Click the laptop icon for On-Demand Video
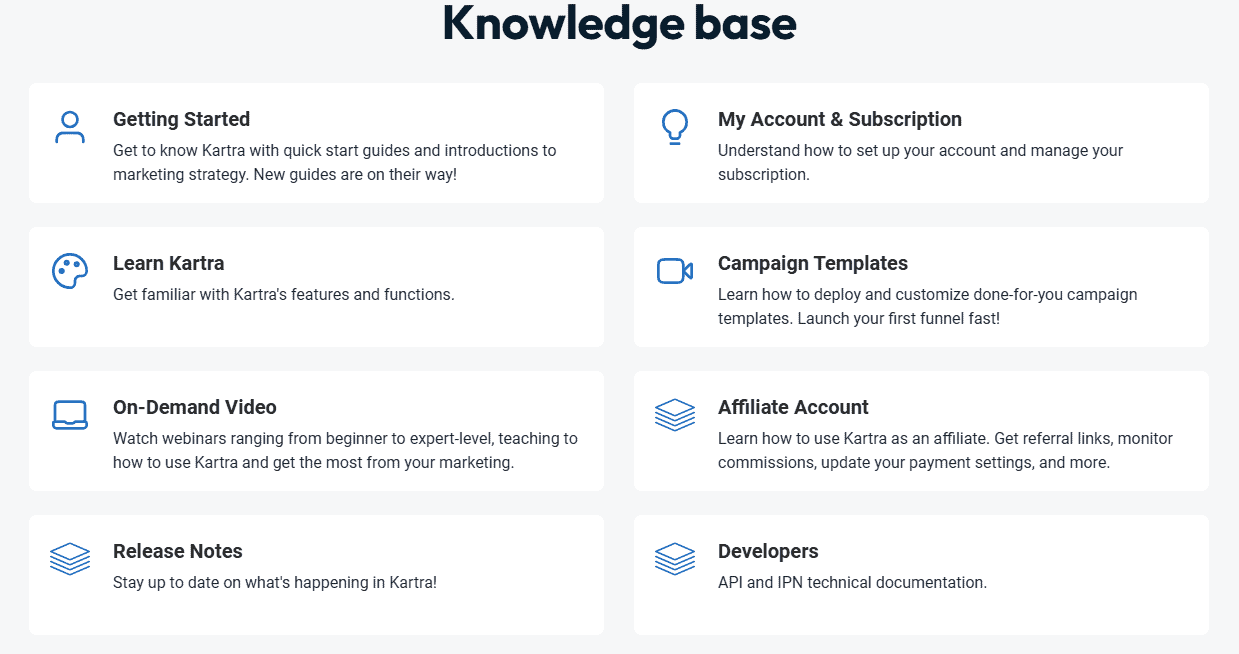Image resolution: width=1239 pixels, height=654 pixels. pyautogui.click(x=70, y=415)
